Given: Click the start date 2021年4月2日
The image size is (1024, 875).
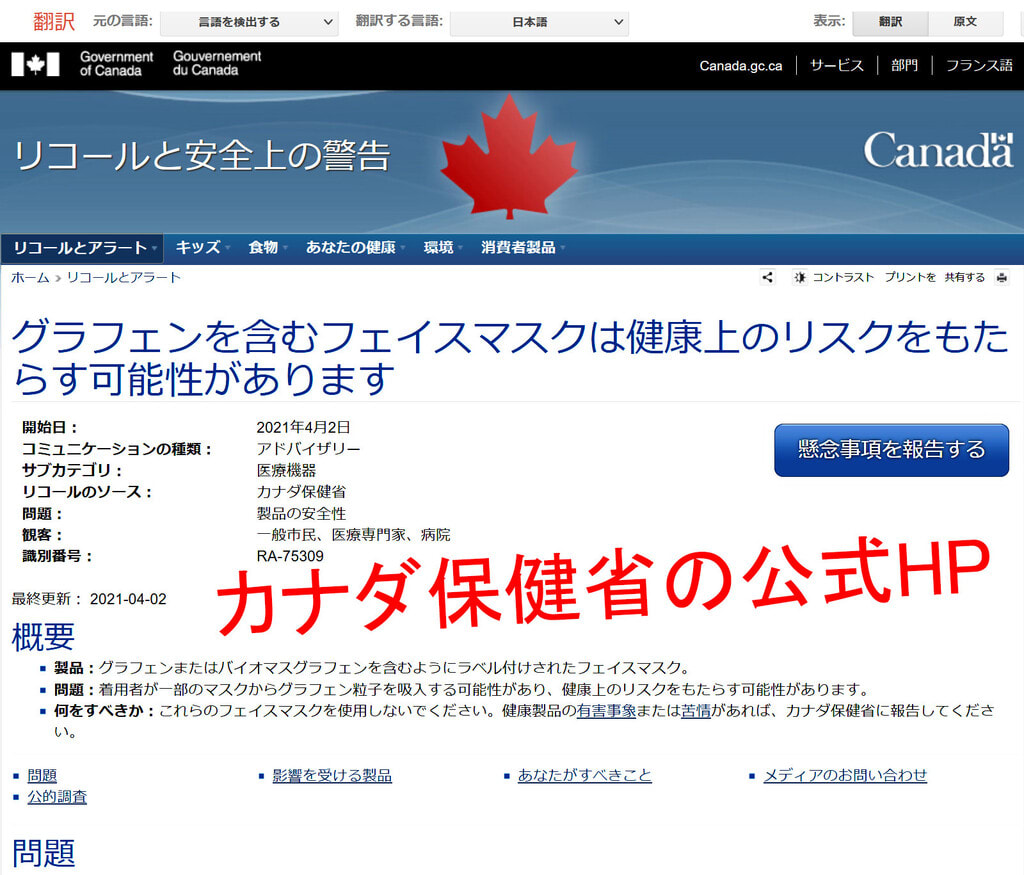Looking at the screenshot, I should point(303,428).
